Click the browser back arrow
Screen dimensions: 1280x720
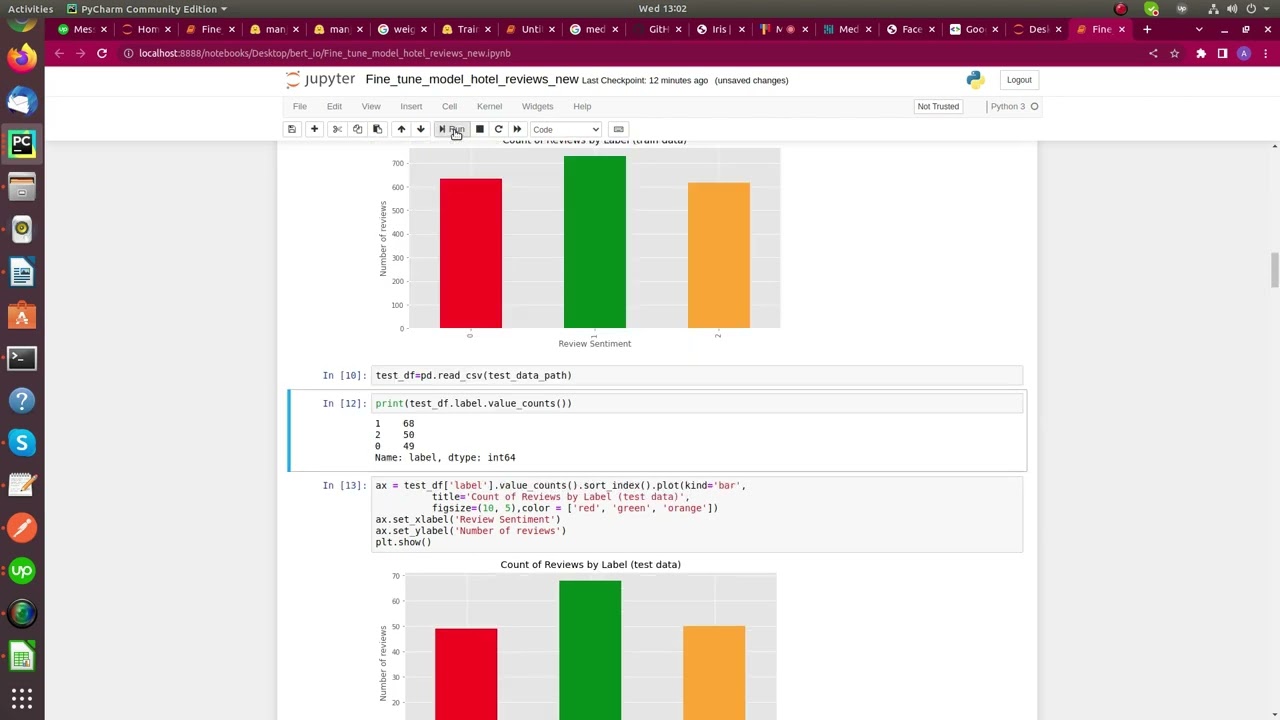pos(59,53)
